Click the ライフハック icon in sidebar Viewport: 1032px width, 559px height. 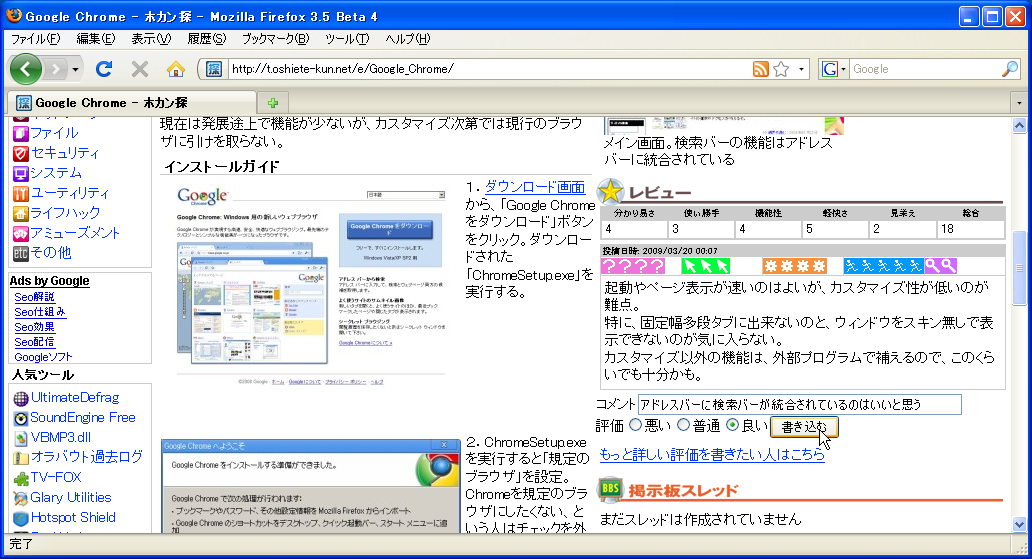tap(20, 213)
